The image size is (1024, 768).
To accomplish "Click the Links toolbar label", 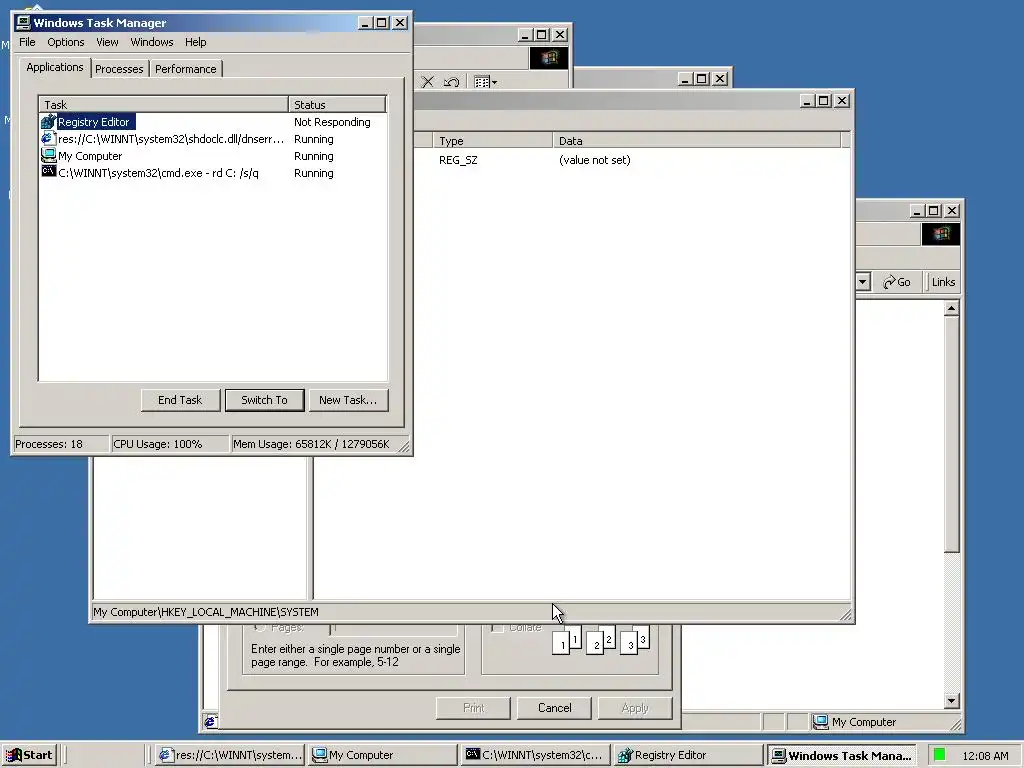I will (x=943, y=281).
